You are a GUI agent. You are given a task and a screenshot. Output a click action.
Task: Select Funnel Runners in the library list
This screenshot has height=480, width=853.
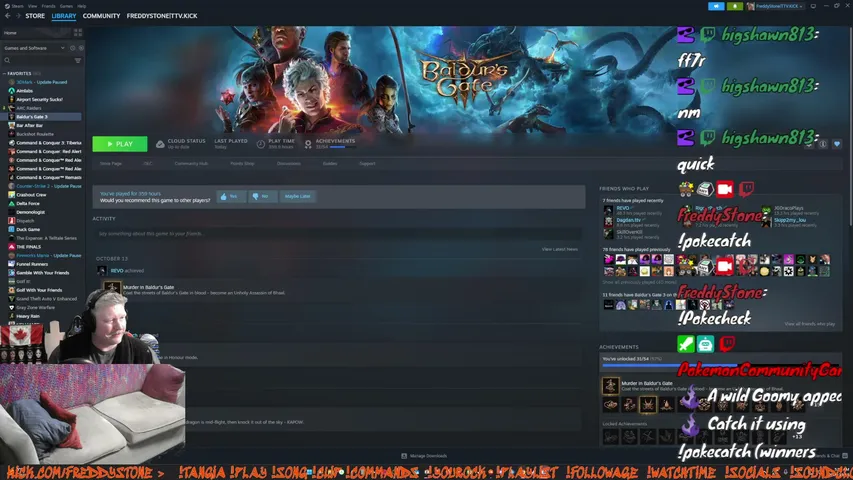(32, 264)
